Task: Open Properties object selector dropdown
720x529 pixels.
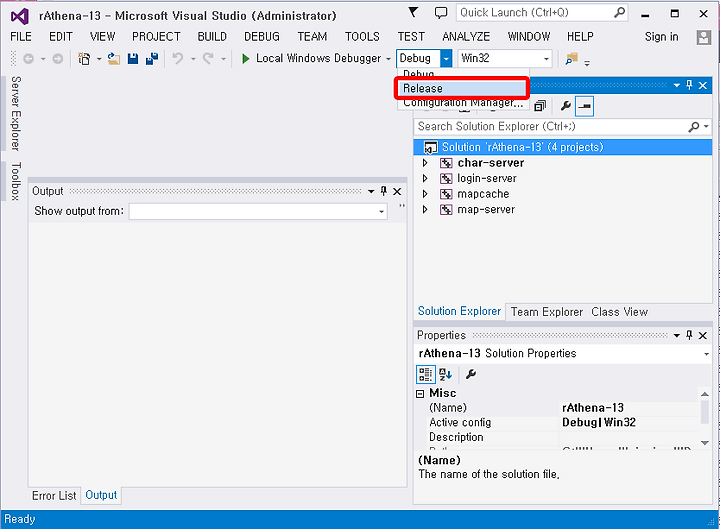Action: pos(706,354)
